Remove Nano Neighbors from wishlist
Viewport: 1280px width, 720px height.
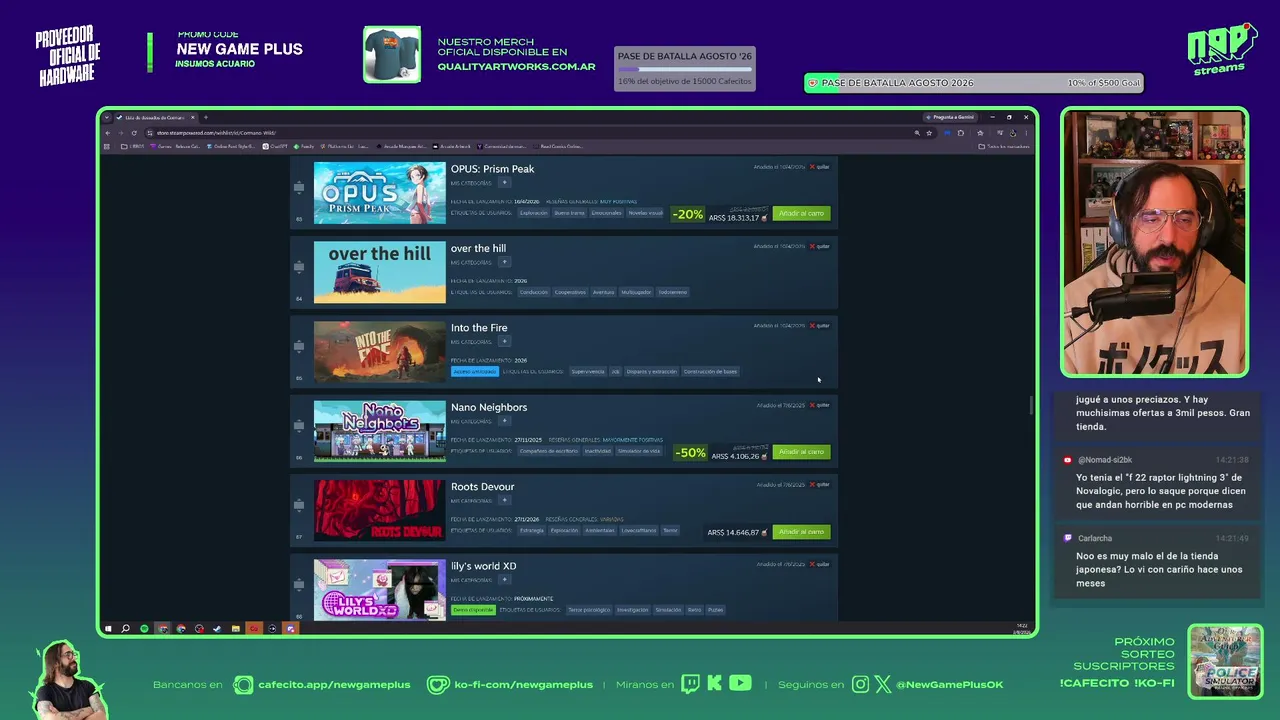[x=820, y=405]
